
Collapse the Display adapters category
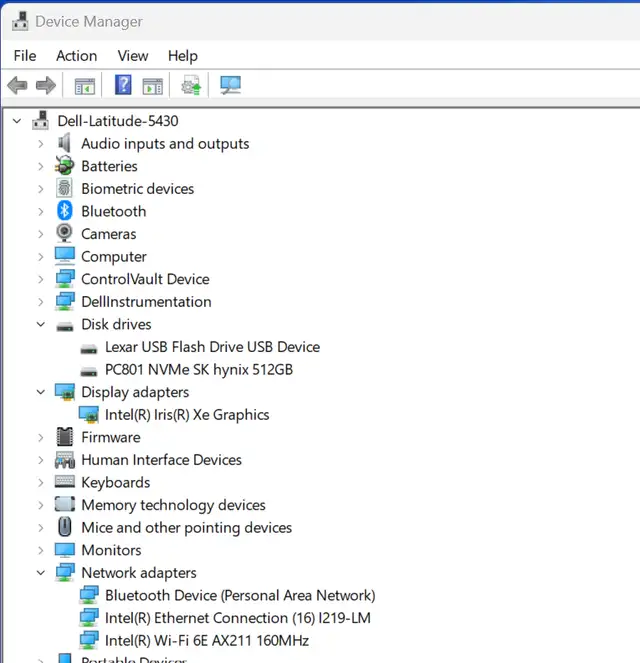pos(41,392)
